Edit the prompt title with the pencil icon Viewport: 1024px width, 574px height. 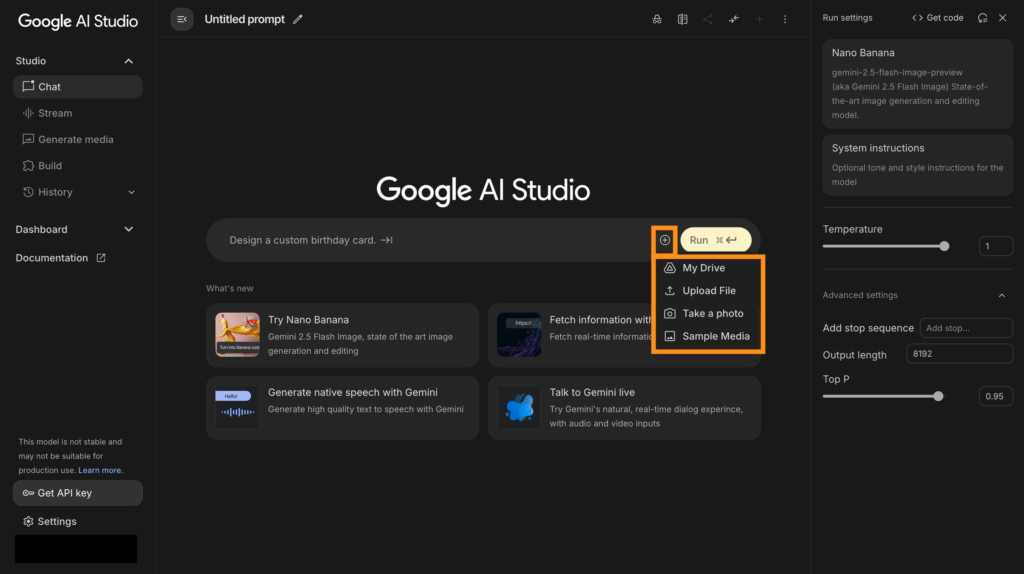(298, 20)
